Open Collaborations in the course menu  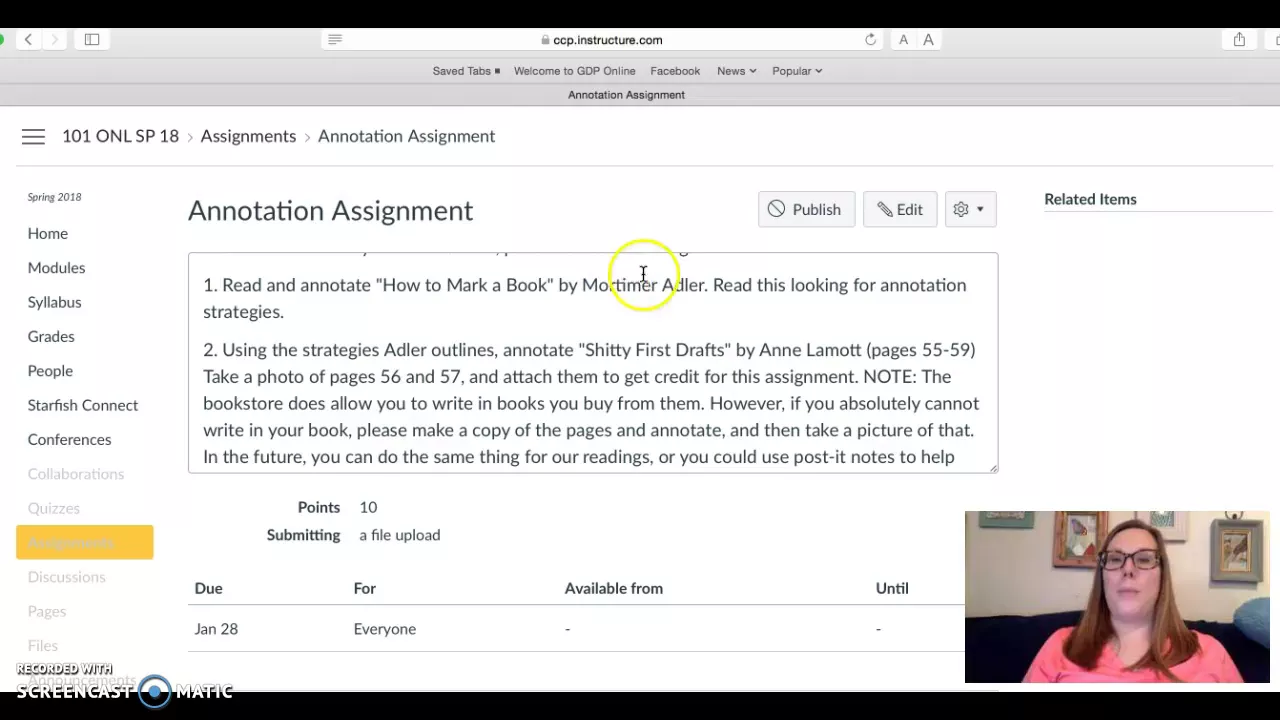76,474
